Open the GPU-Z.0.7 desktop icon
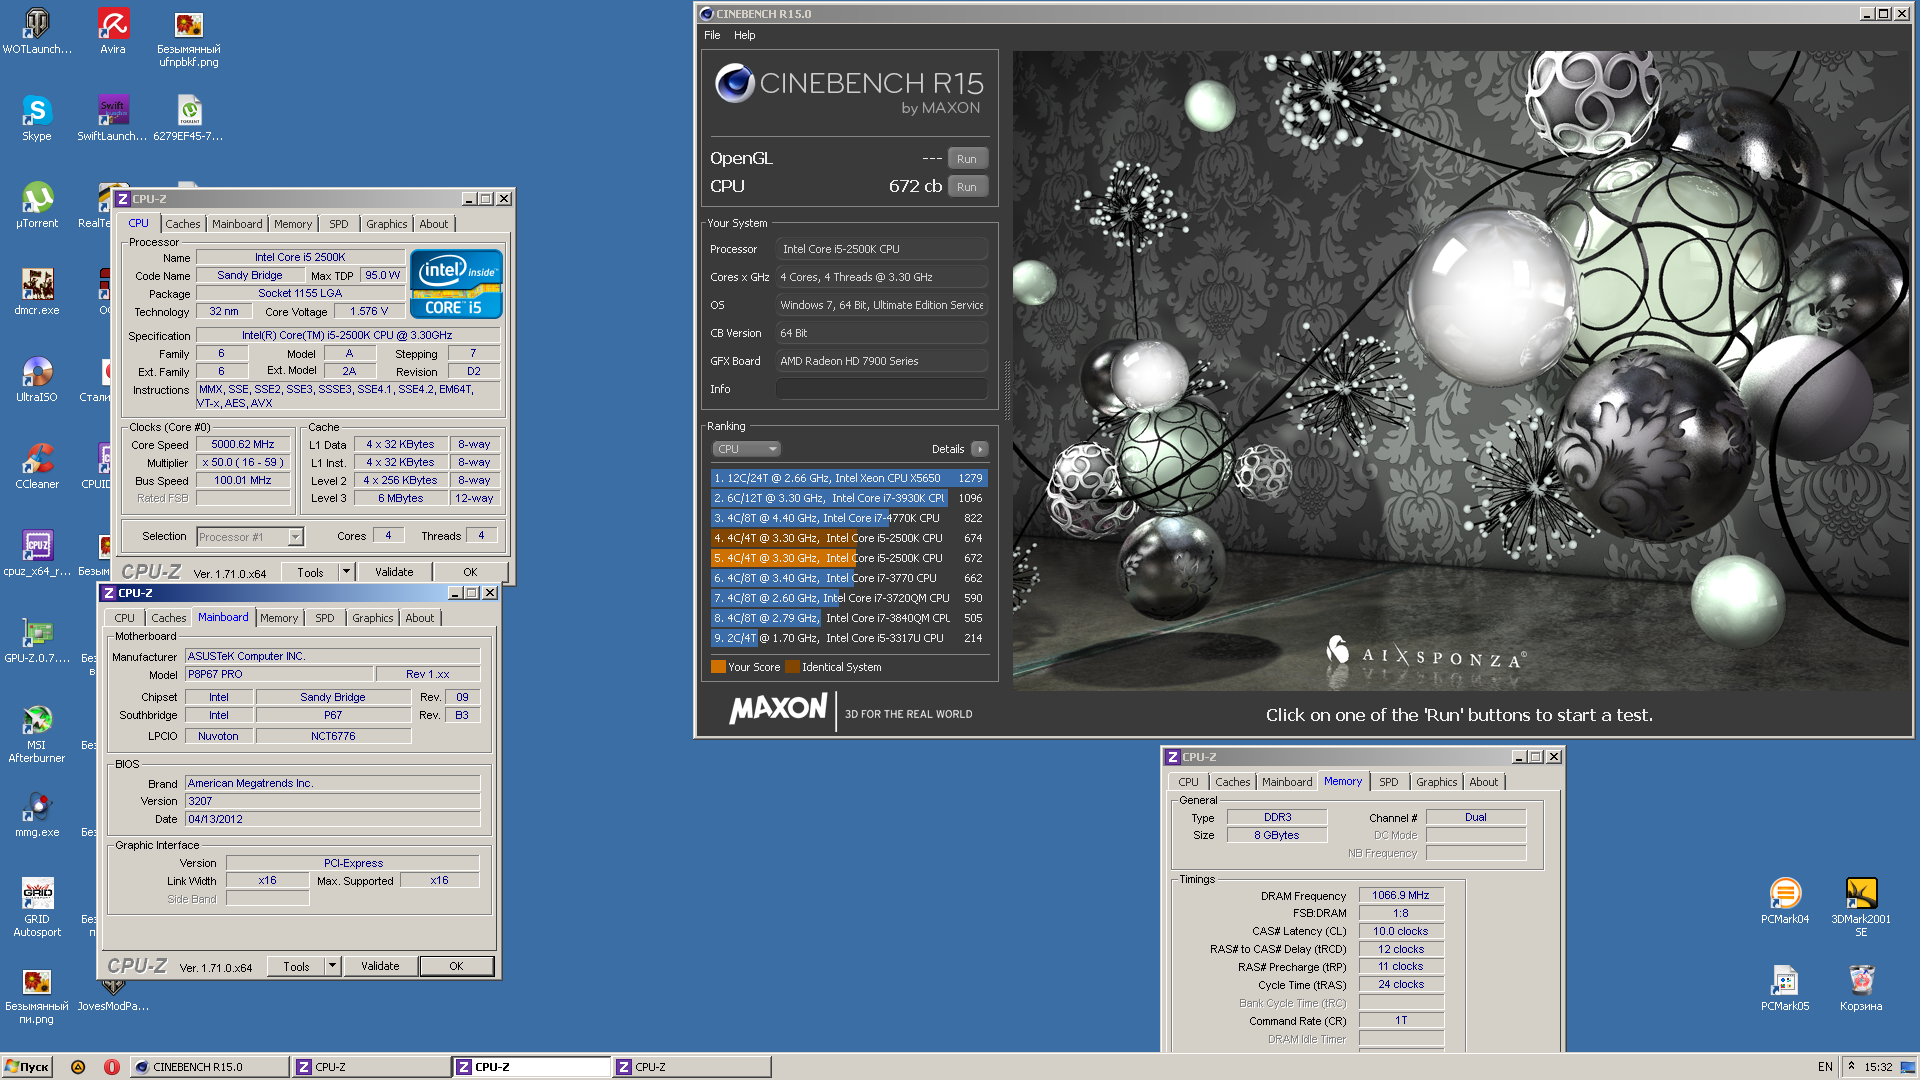Image resolution: width=1920 pixels, height=1080 pixels. 37,639
